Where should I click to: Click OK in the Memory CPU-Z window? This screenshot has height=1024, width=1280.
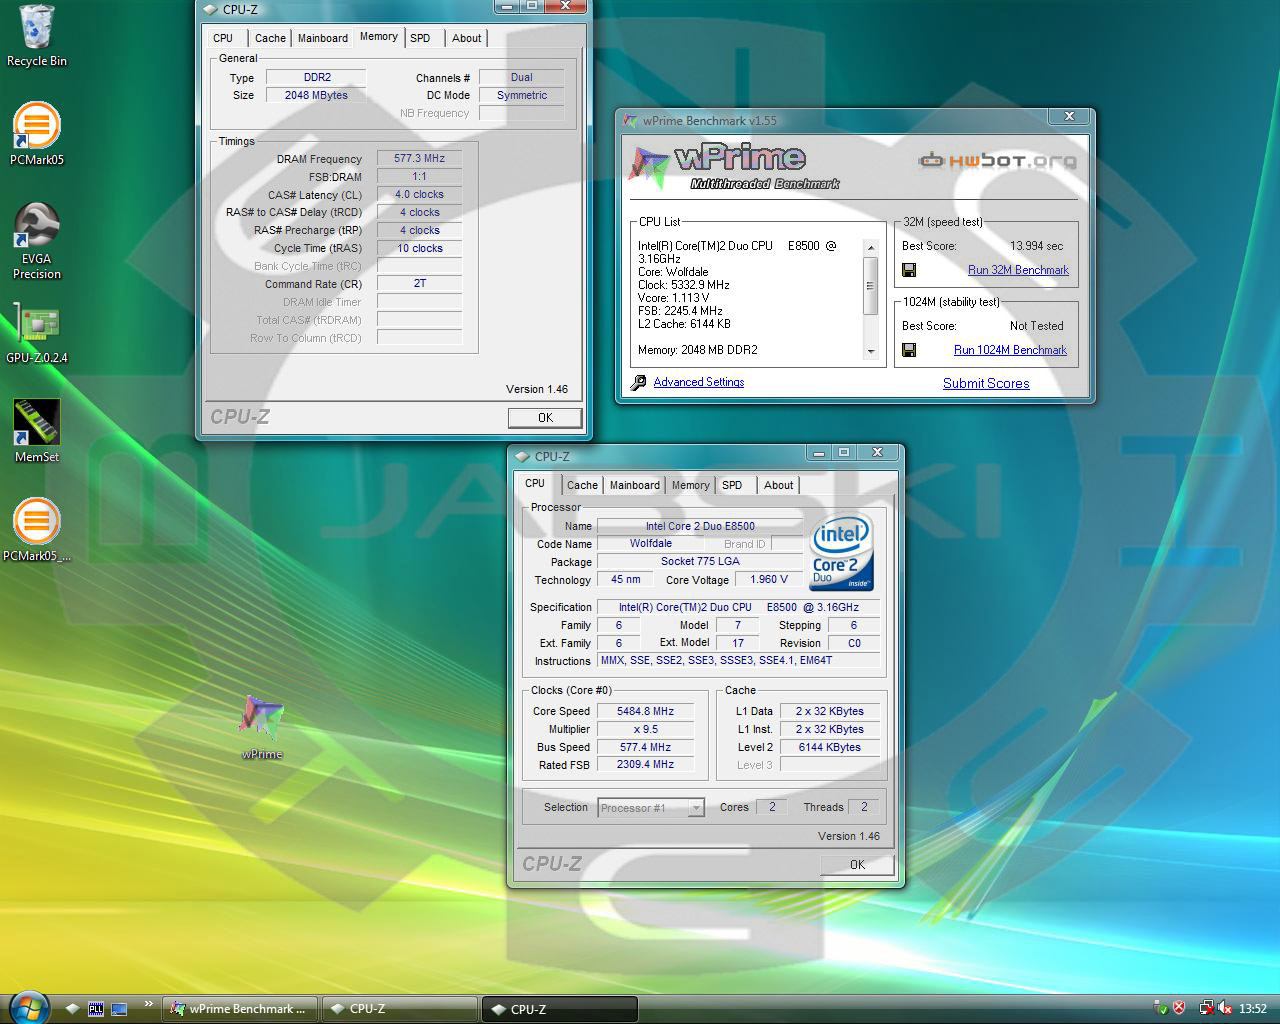click(x=545, y=418)
